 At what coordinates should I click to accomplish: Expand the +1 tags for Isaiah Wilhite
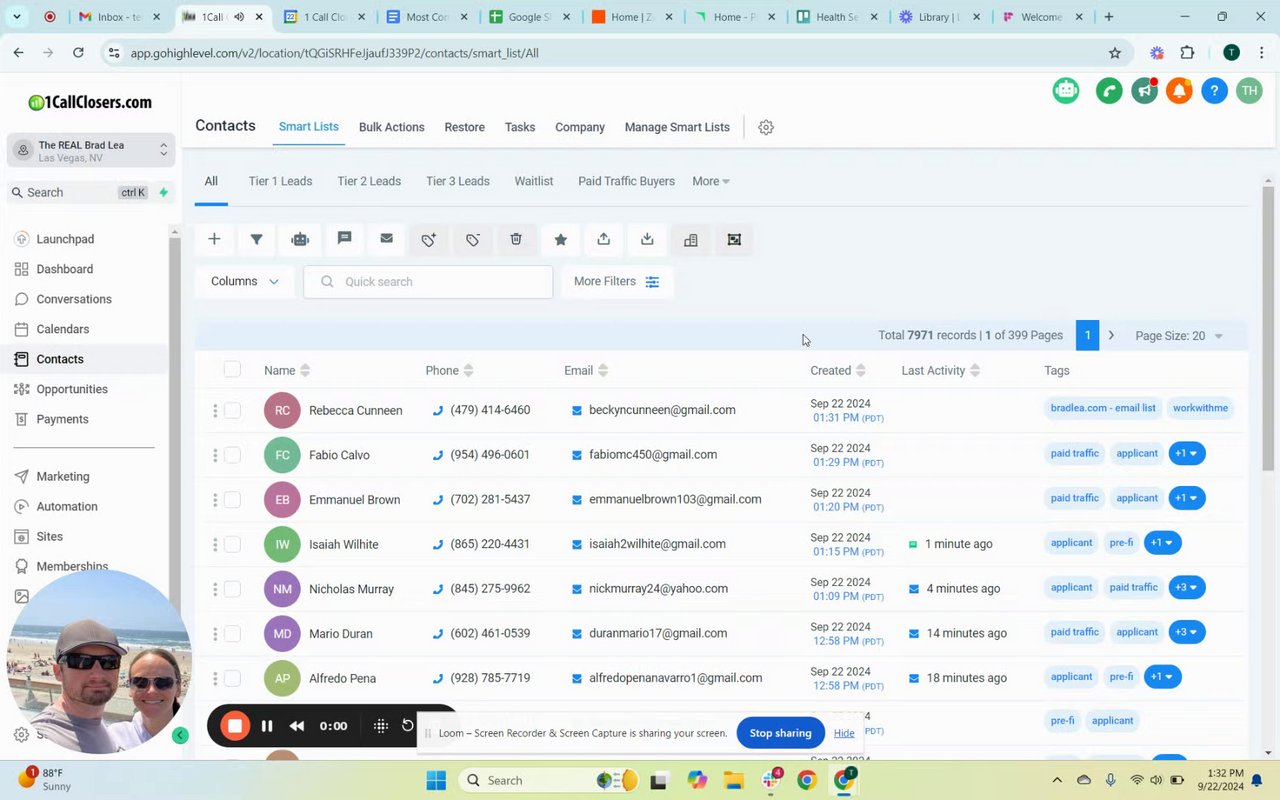[x=1163, y=543]
